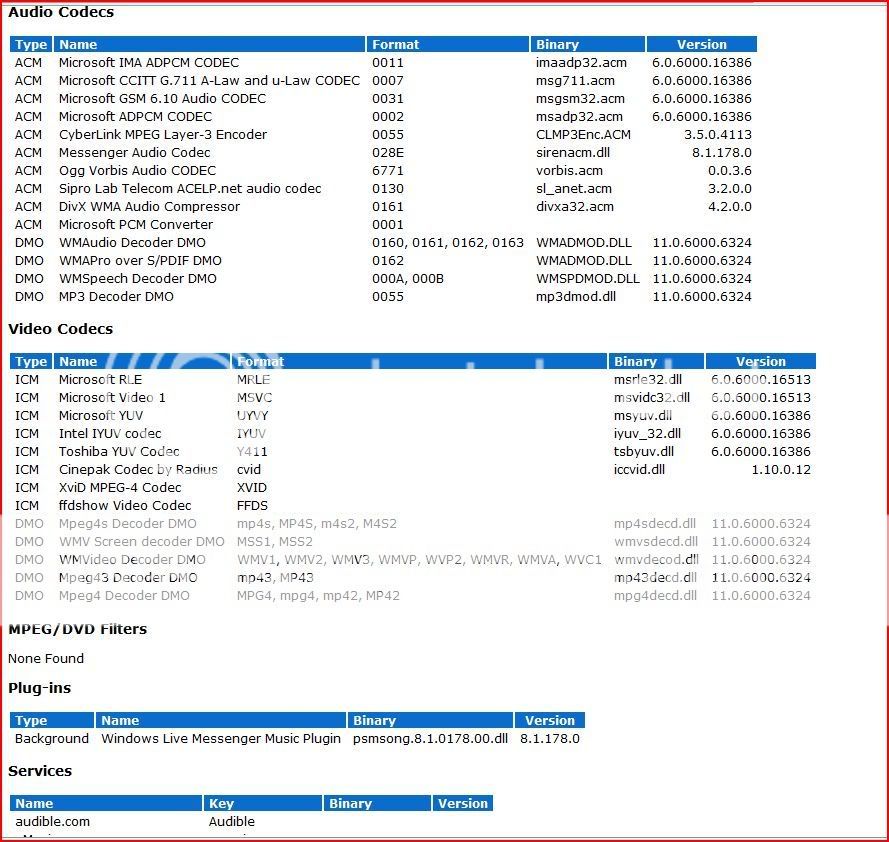Click the audible.com service name

52,821
